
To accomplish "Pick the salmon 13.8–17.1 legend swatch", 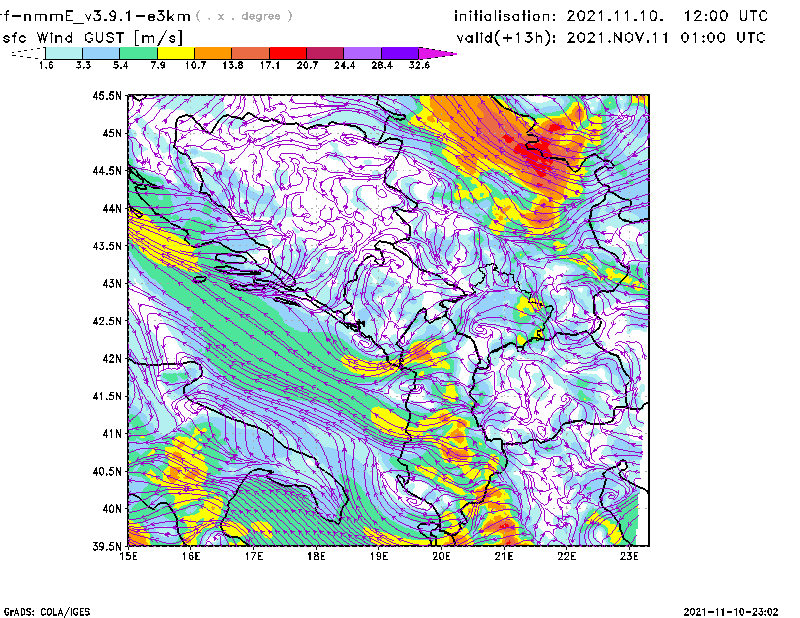I will click(x=251, y=53).
